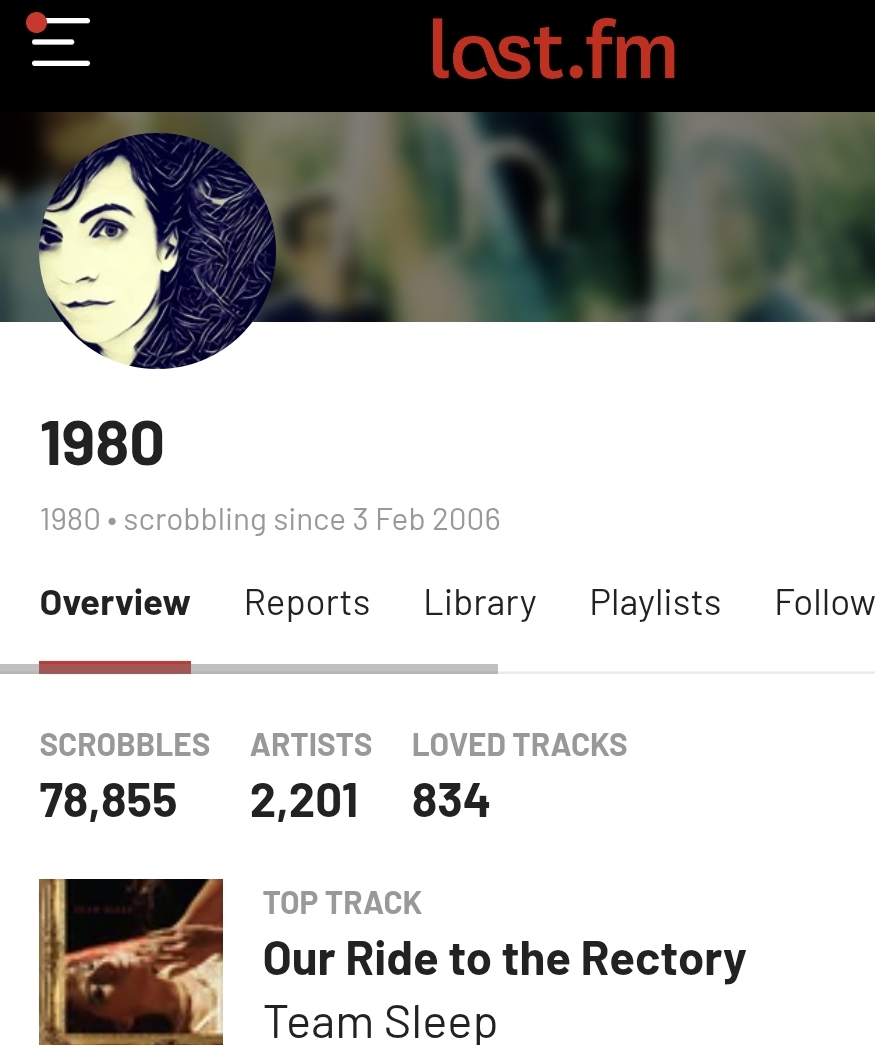Open the hamburger navigation menu

coord(60,42)
